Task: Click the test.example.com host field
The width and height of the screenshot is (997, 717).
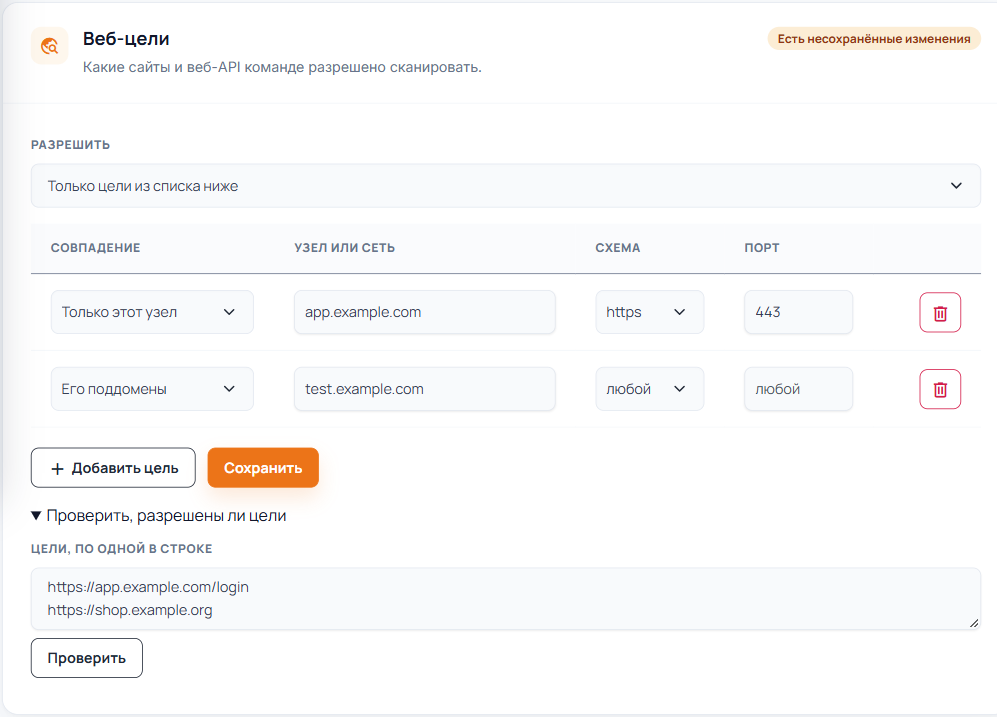Action: 425,389
